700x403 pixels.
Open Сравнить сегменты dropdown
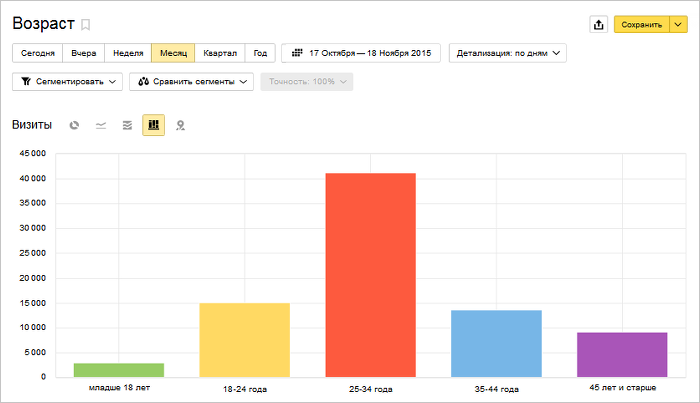point(191,81)
